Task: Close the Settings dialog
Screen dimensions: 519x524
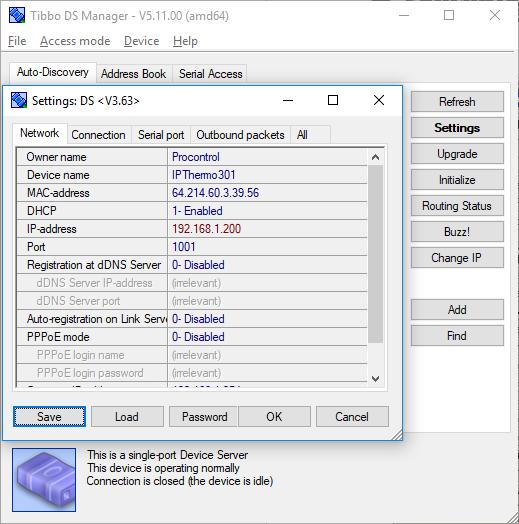Action: 379,100
